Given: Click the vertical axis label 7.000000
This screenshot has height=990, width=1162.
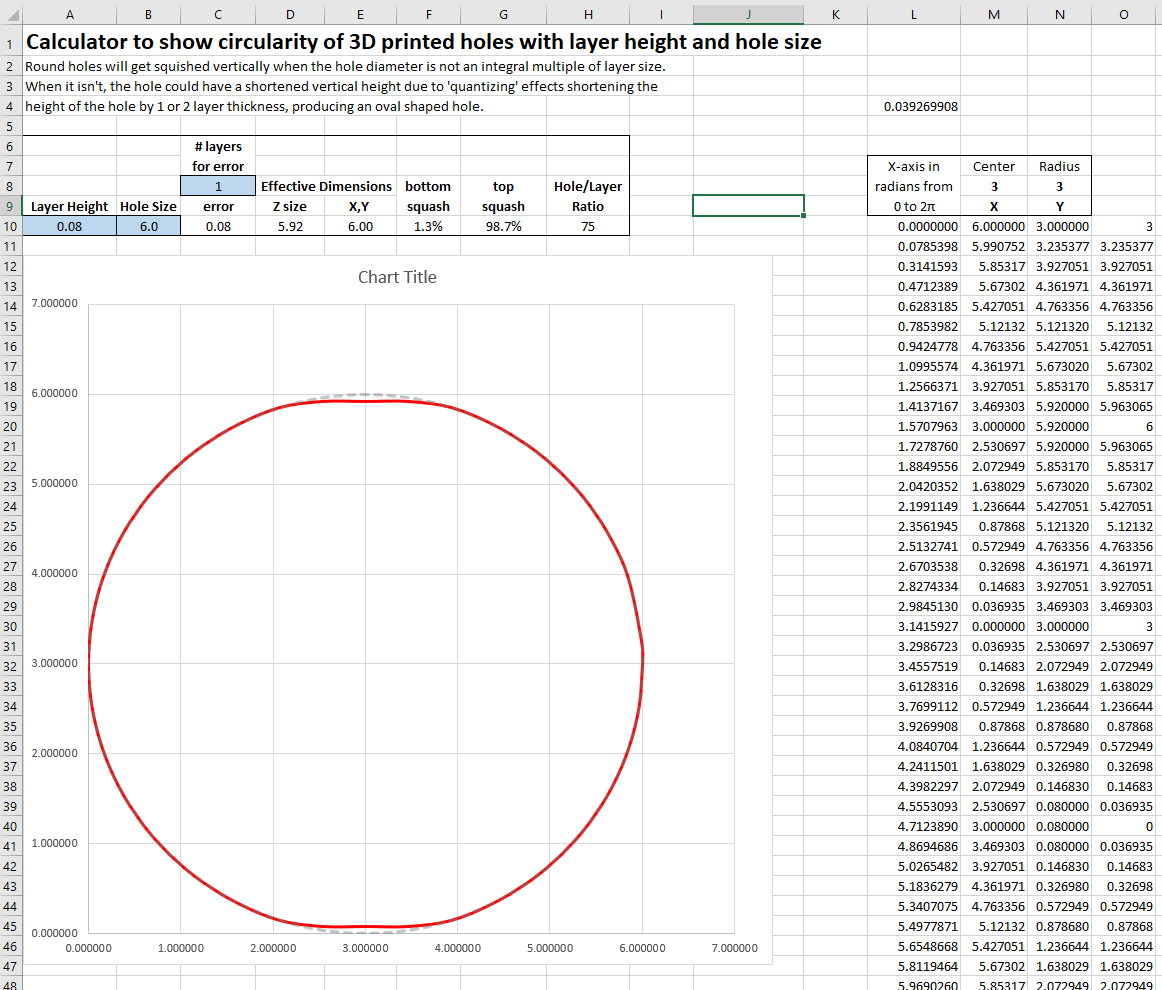Looking at the screenshot, I should (x=55, y=303).
